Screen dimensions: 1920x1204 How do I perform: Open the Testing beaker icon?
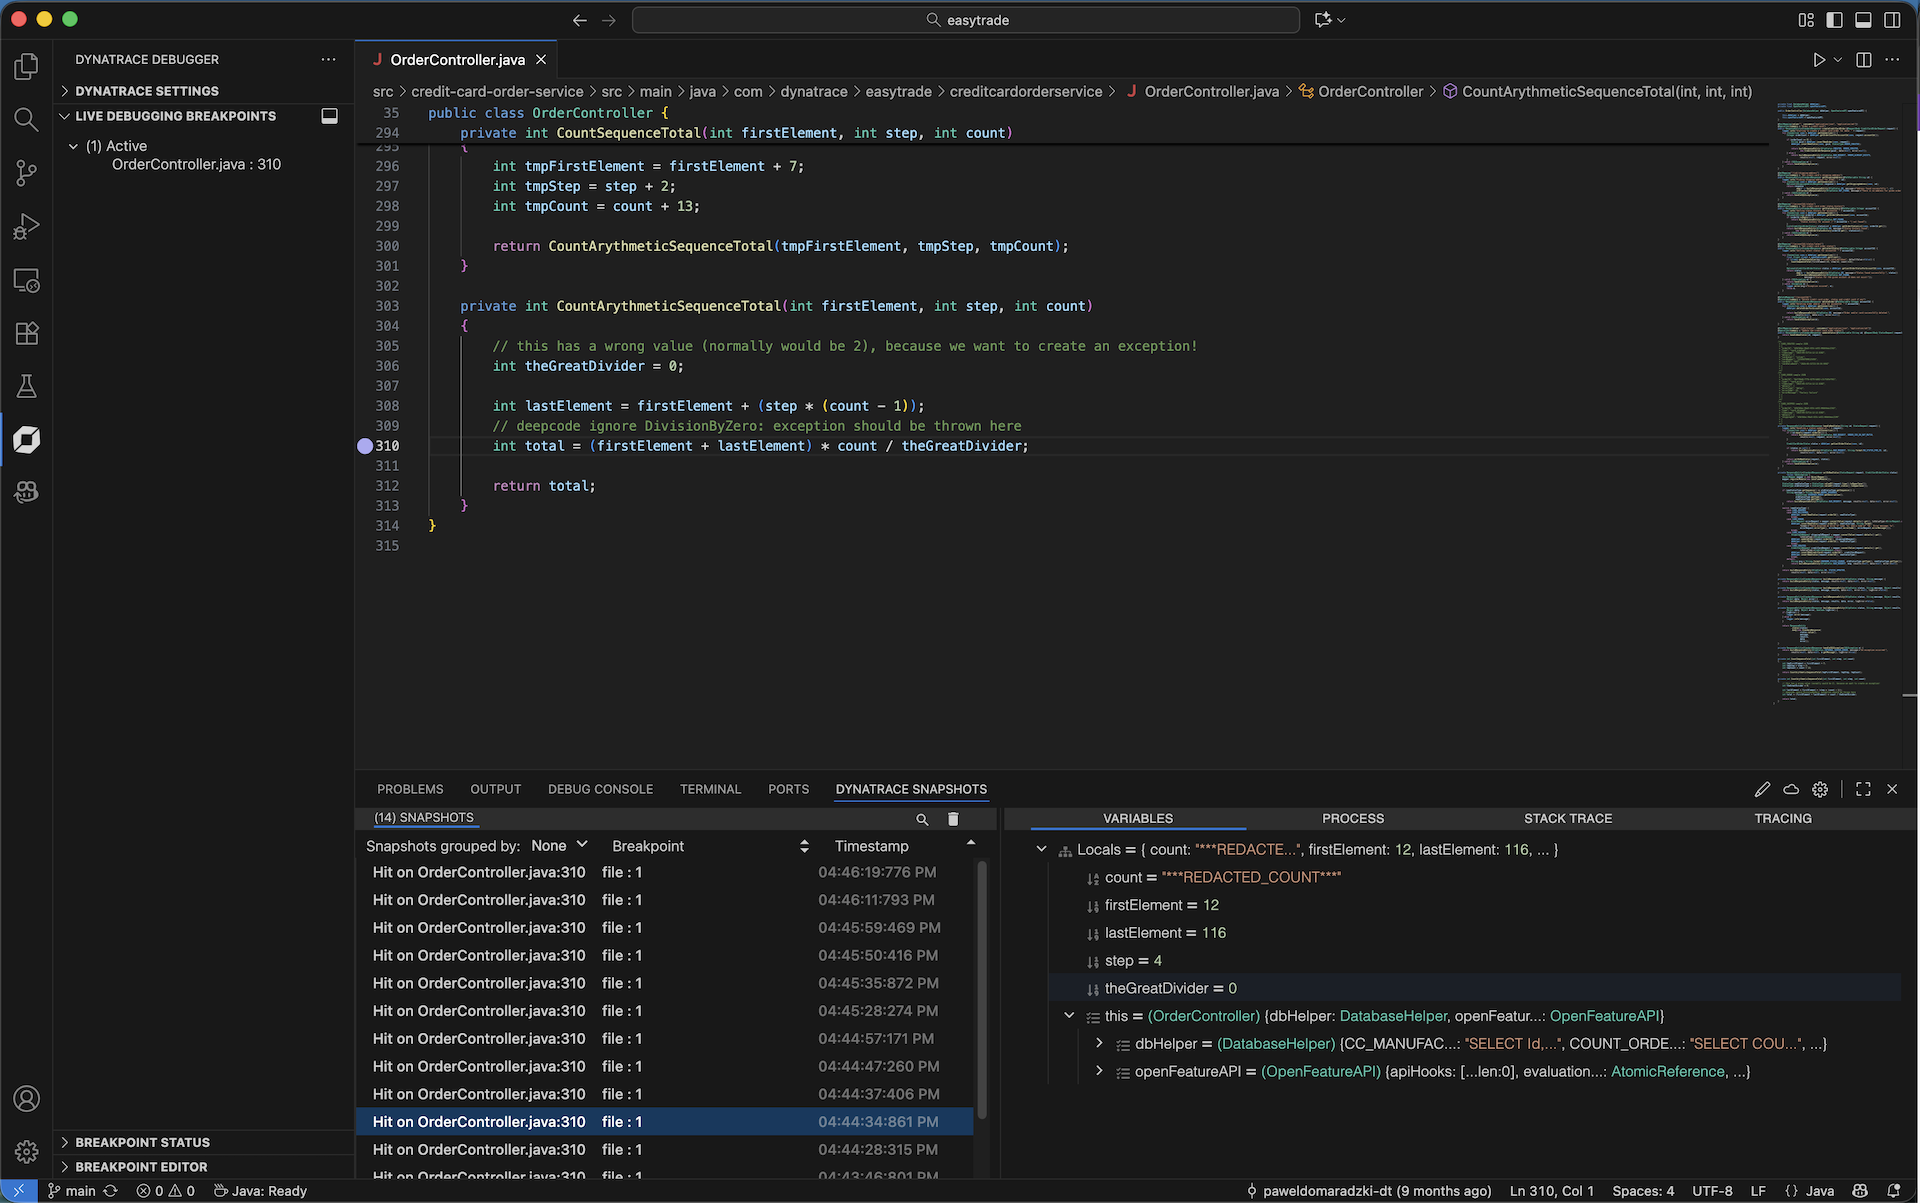coord(26,386)
